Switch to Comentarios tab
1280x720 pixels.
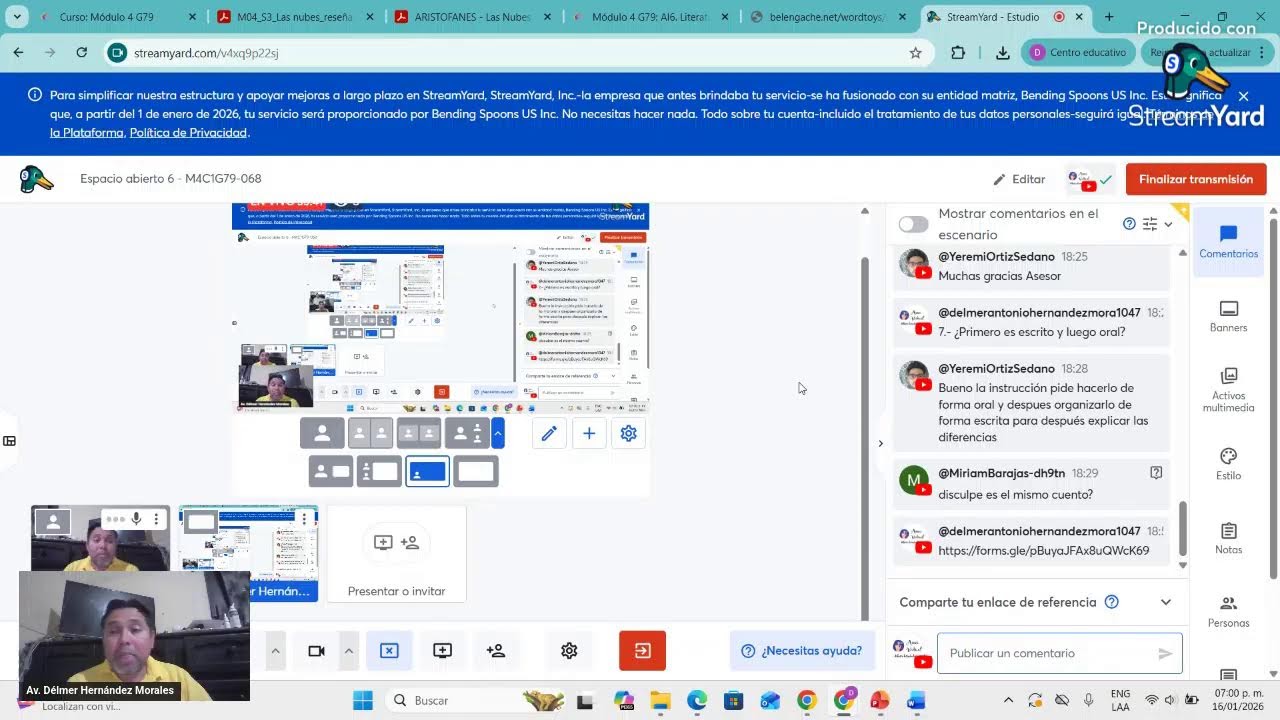1228,242
